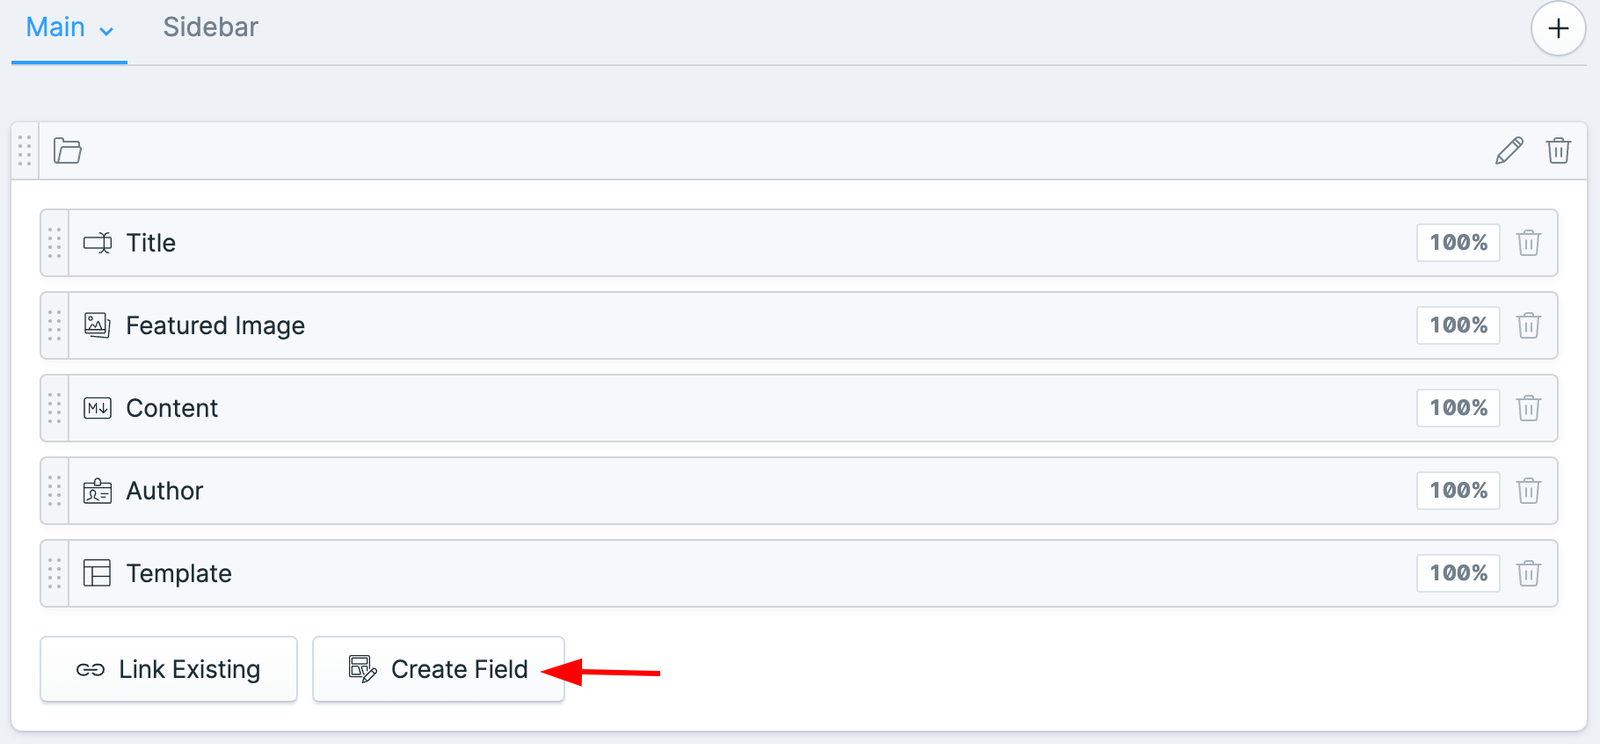Viewport: 1600px width, 744px height.
Task: Remove the Title field using its trash icon
Action: 1528,243
